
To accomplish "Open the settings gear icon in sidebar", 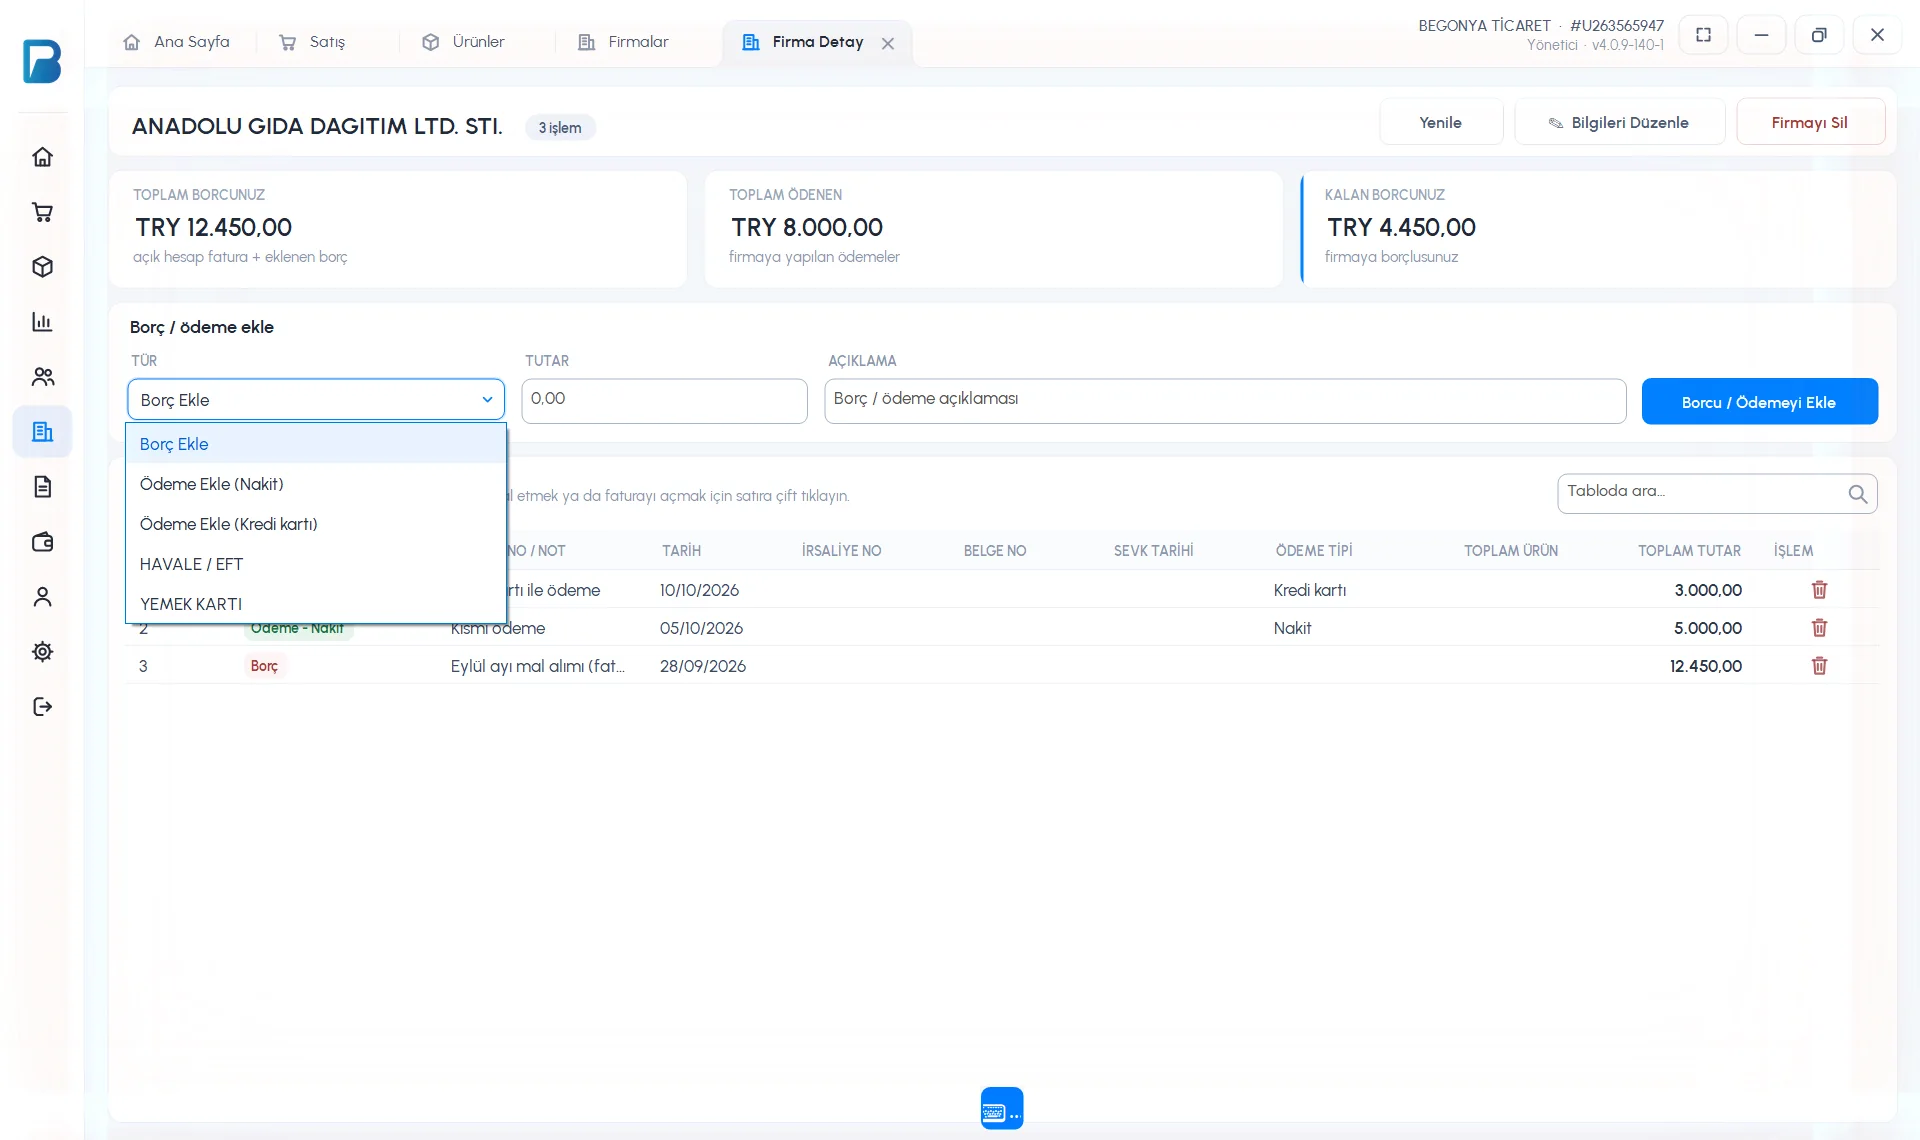I will point(42,652).
